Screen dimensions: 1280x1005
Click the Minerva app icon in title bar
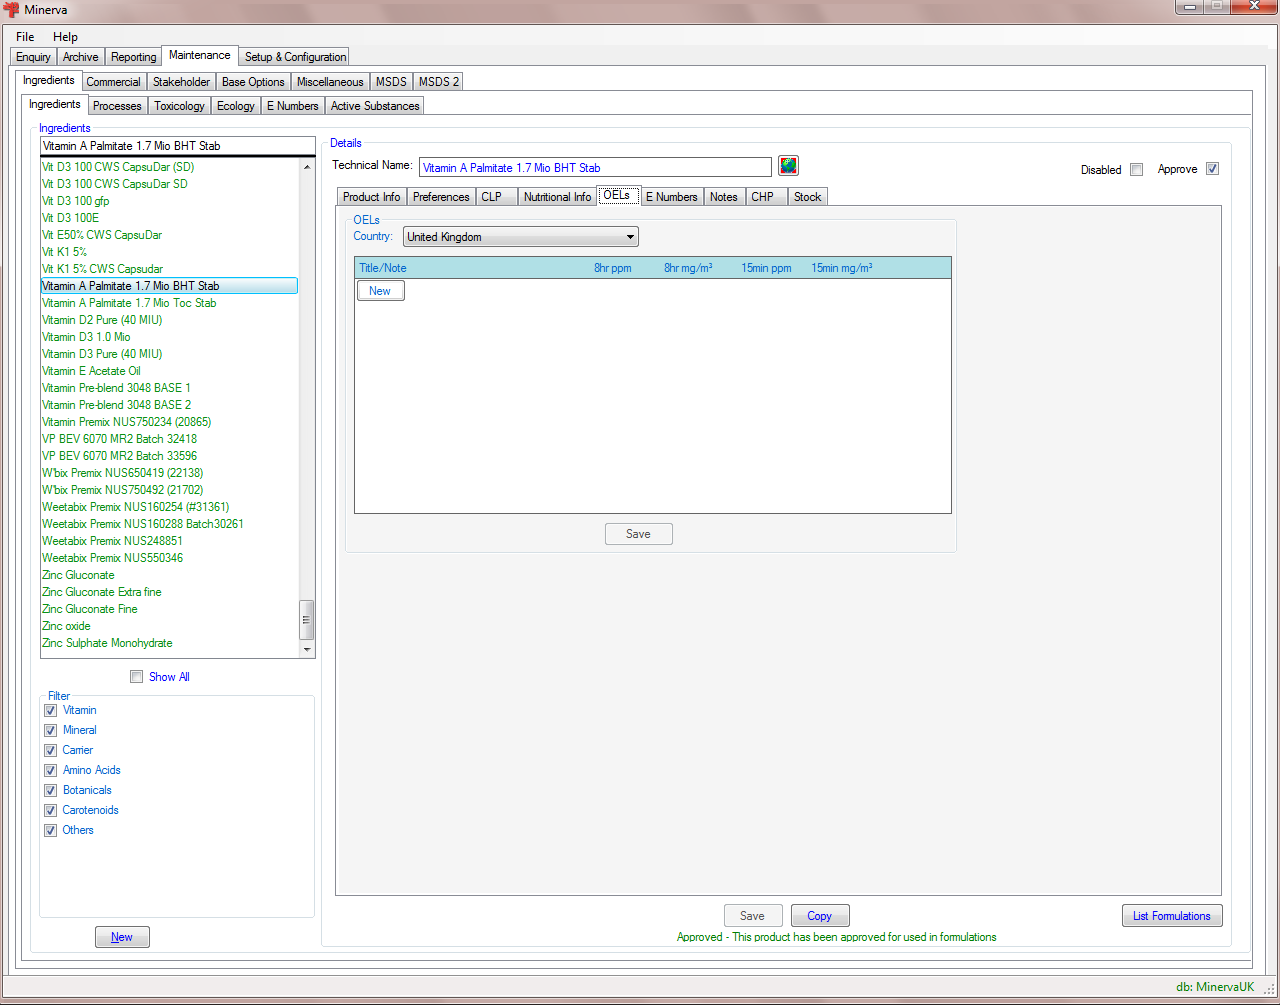(12, 10)
